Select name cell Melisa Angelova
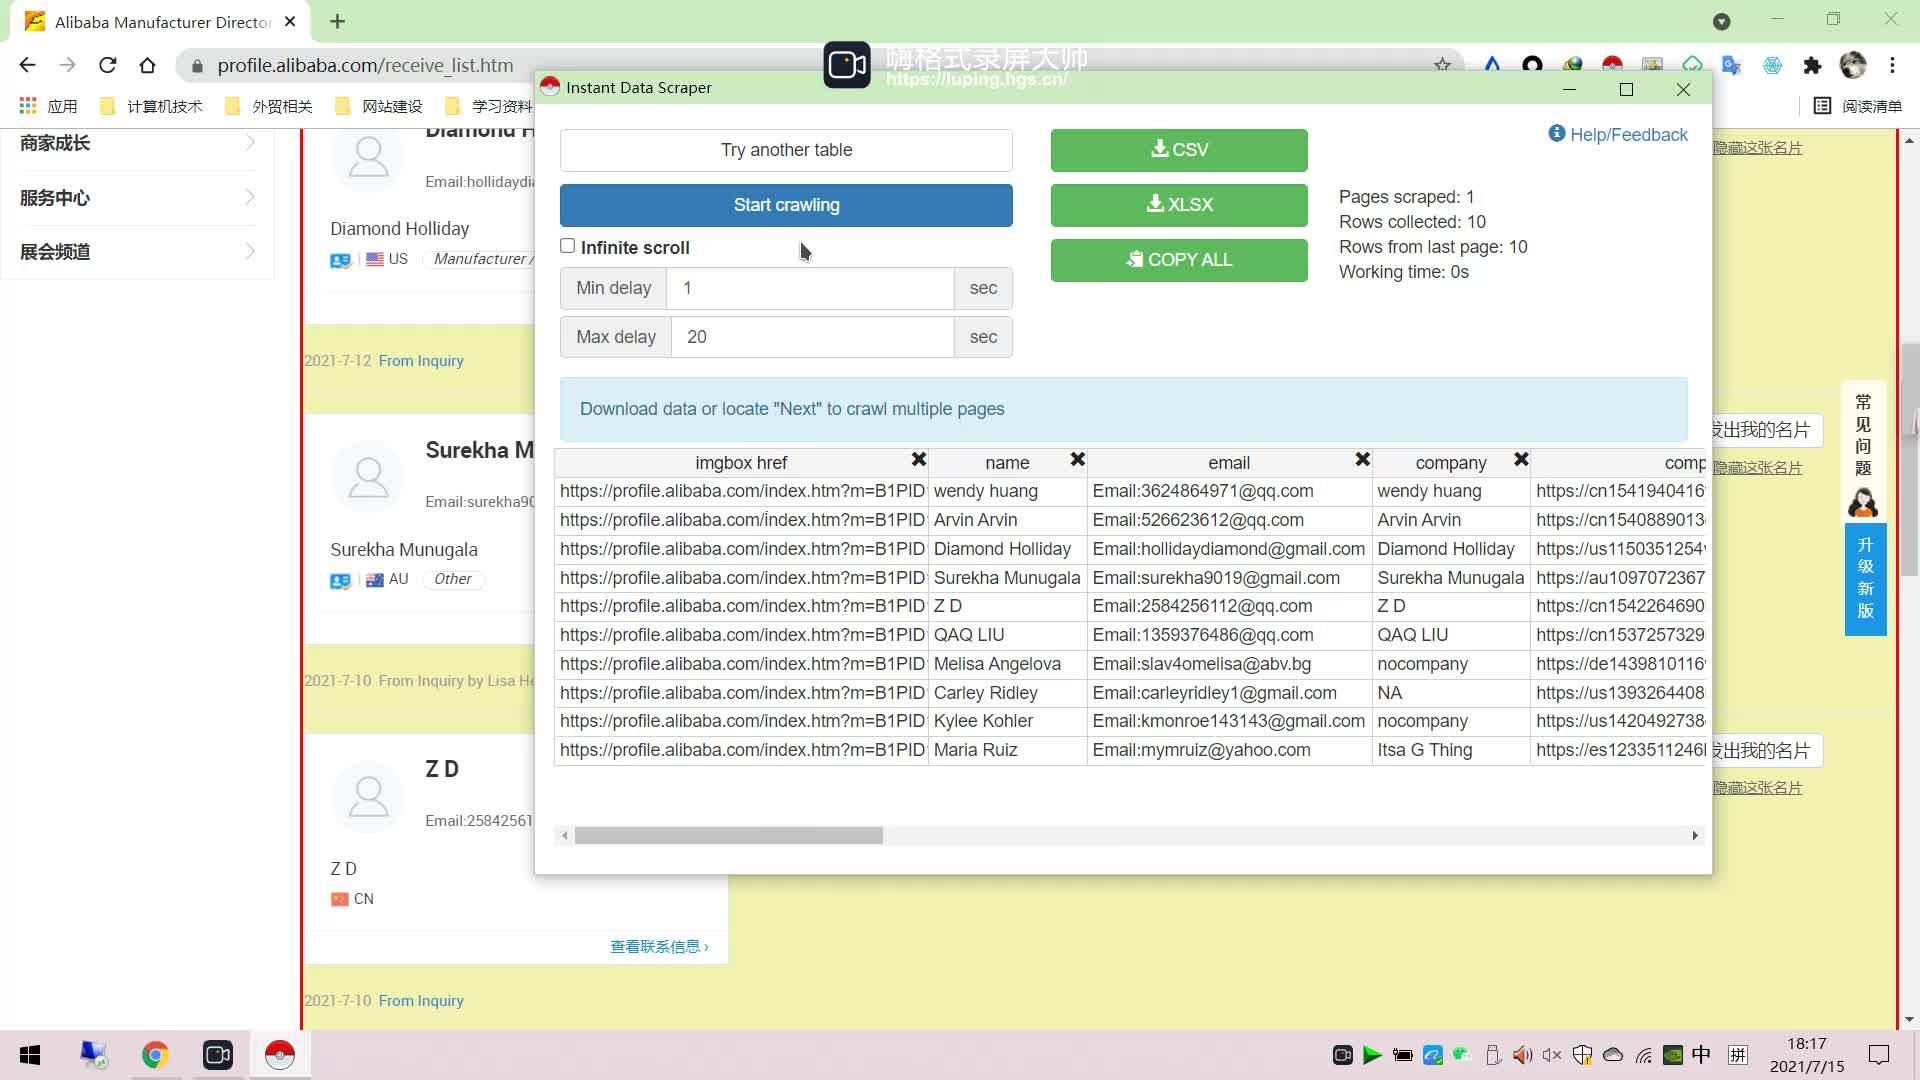 [x=1007, y=664]
